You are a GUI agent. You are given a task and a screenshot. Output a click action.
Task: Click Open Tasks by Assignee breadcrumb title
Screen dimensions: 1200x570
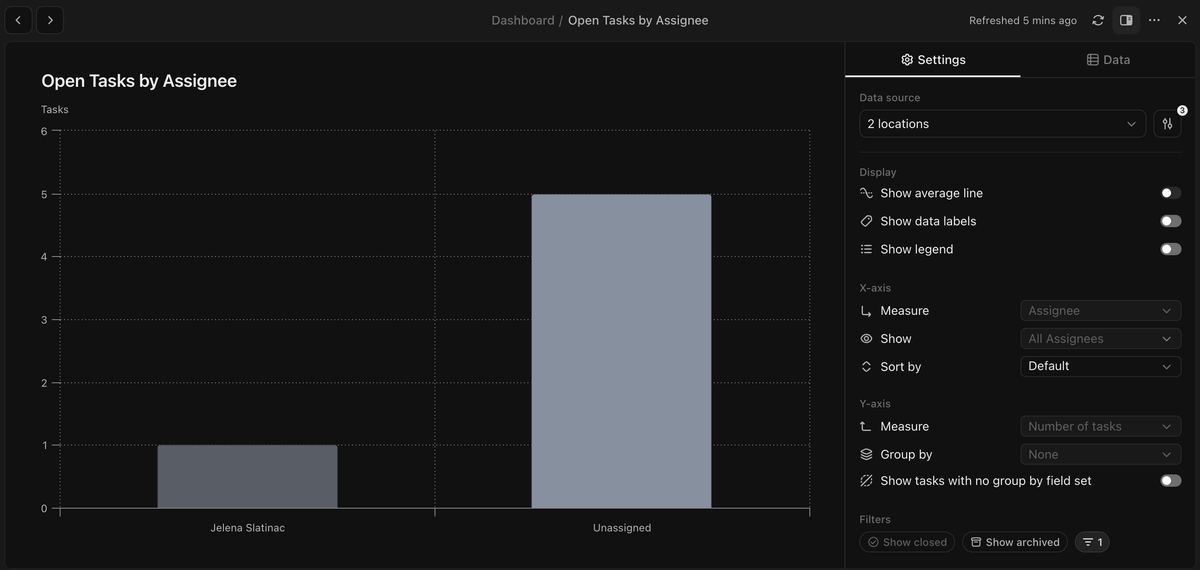tap(638, 20)
